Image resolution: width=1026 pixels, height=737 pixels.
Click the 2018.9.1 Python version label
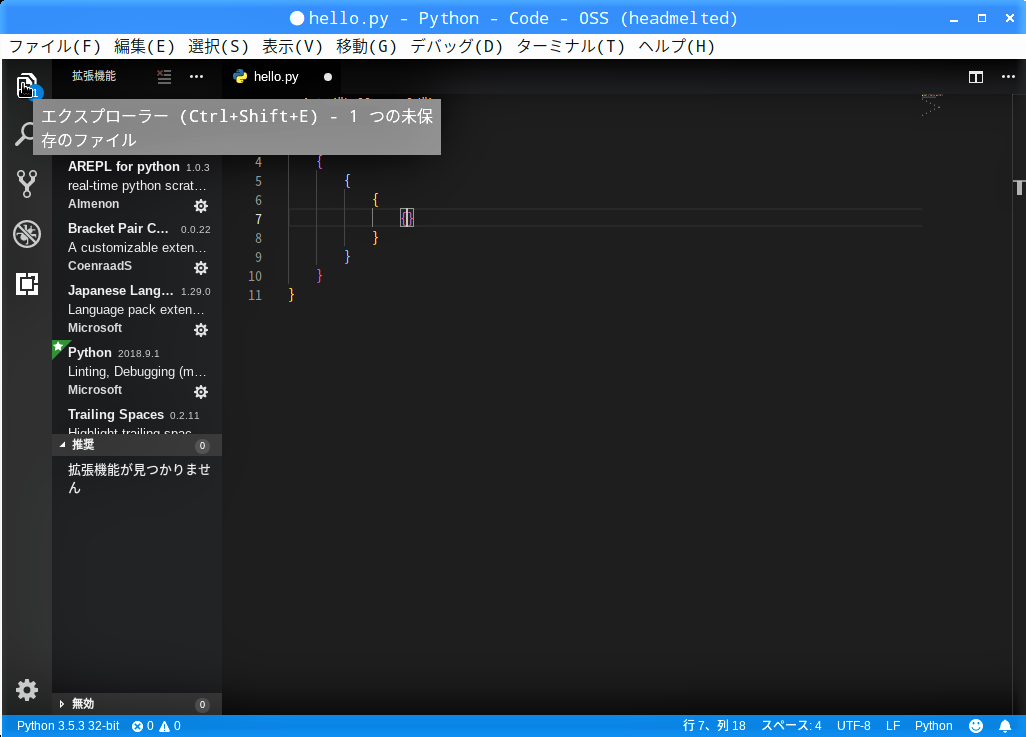pos(139,353)
